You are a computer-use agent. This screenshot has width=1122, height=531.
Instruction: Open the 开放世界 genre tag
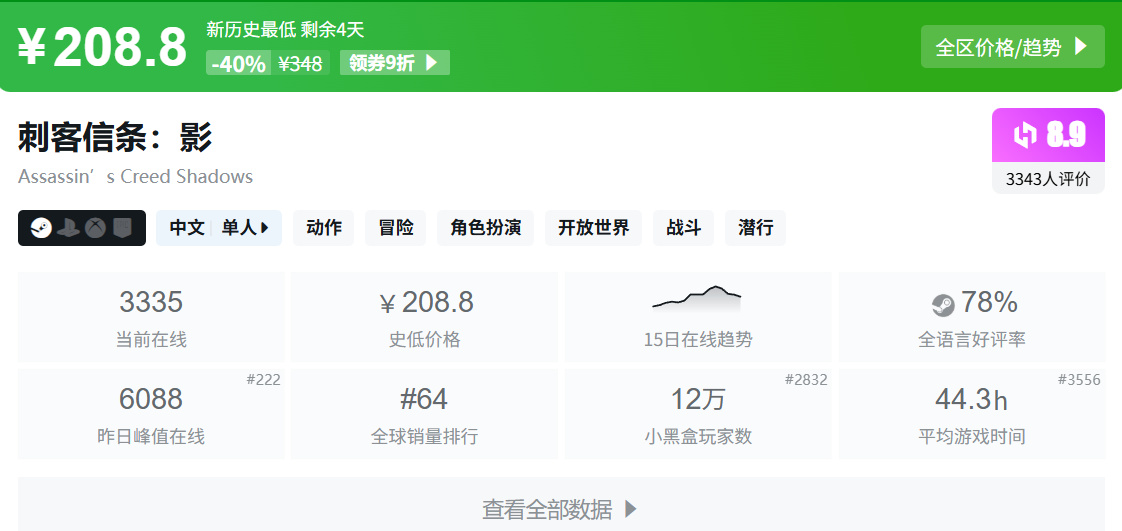click(593, 228)
